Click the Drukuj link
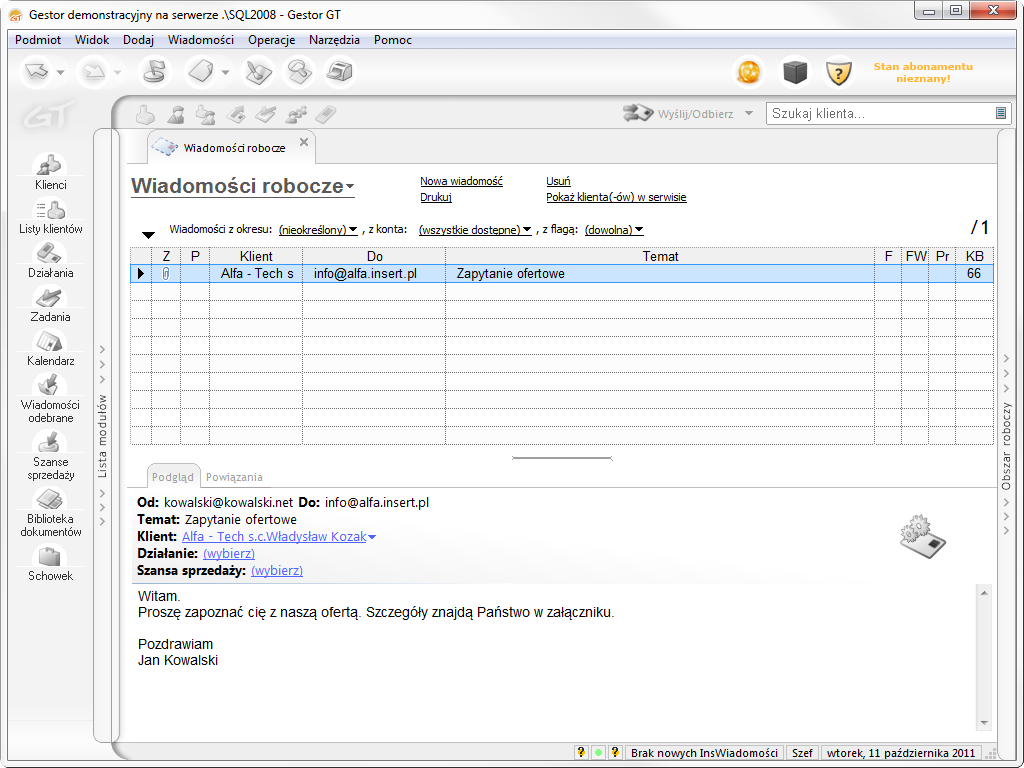1024x768 pixels. (x=436, y=197)
